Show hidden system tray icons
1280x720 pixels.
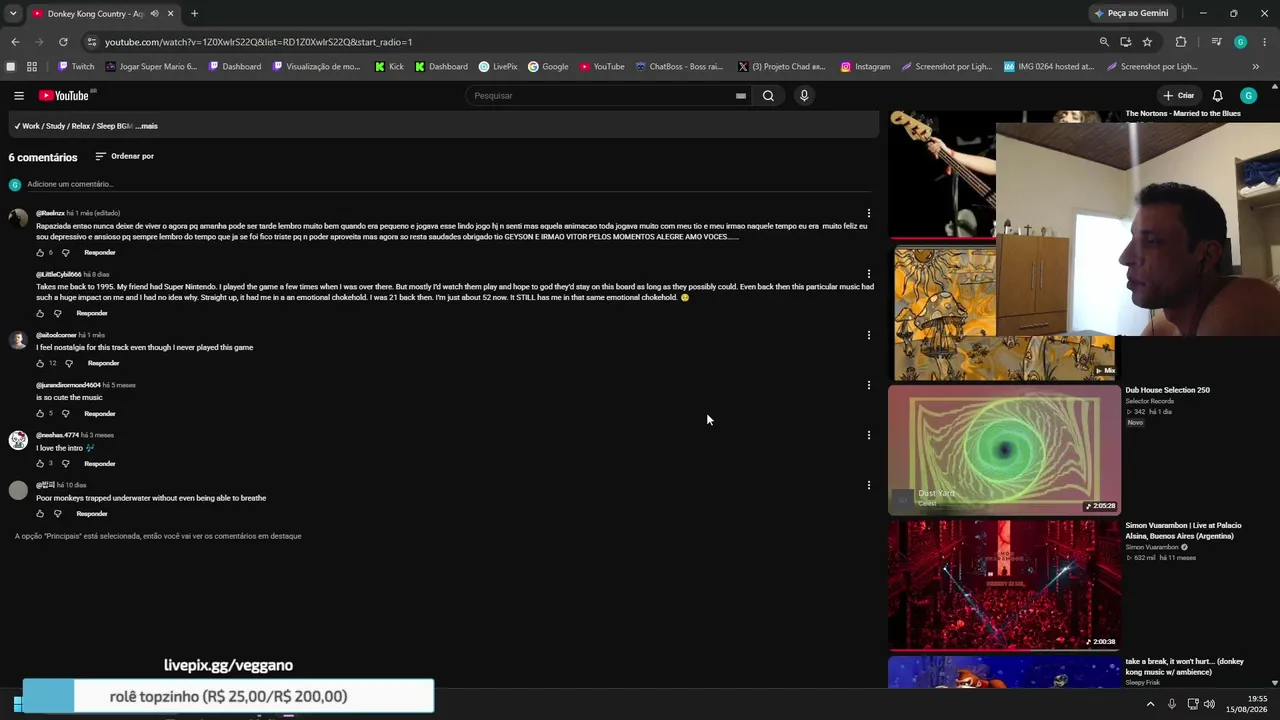coord(1150,704)
